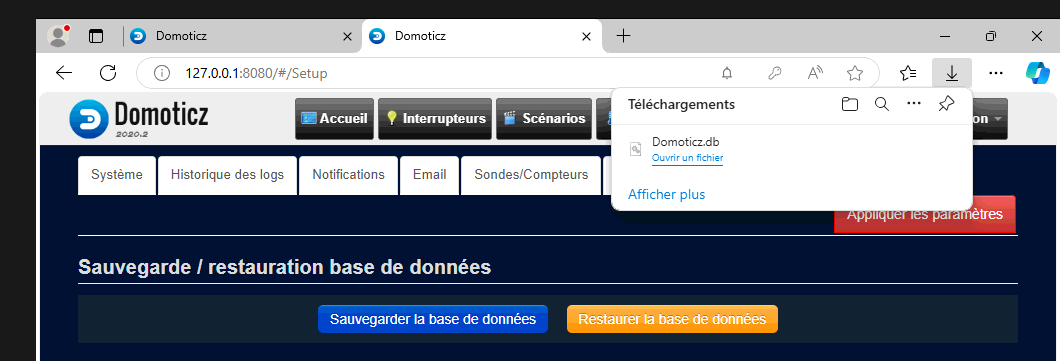This screenshot has height=361, width=1060.
Task: Click the Domoticz logo
Action: pos(139,119)
